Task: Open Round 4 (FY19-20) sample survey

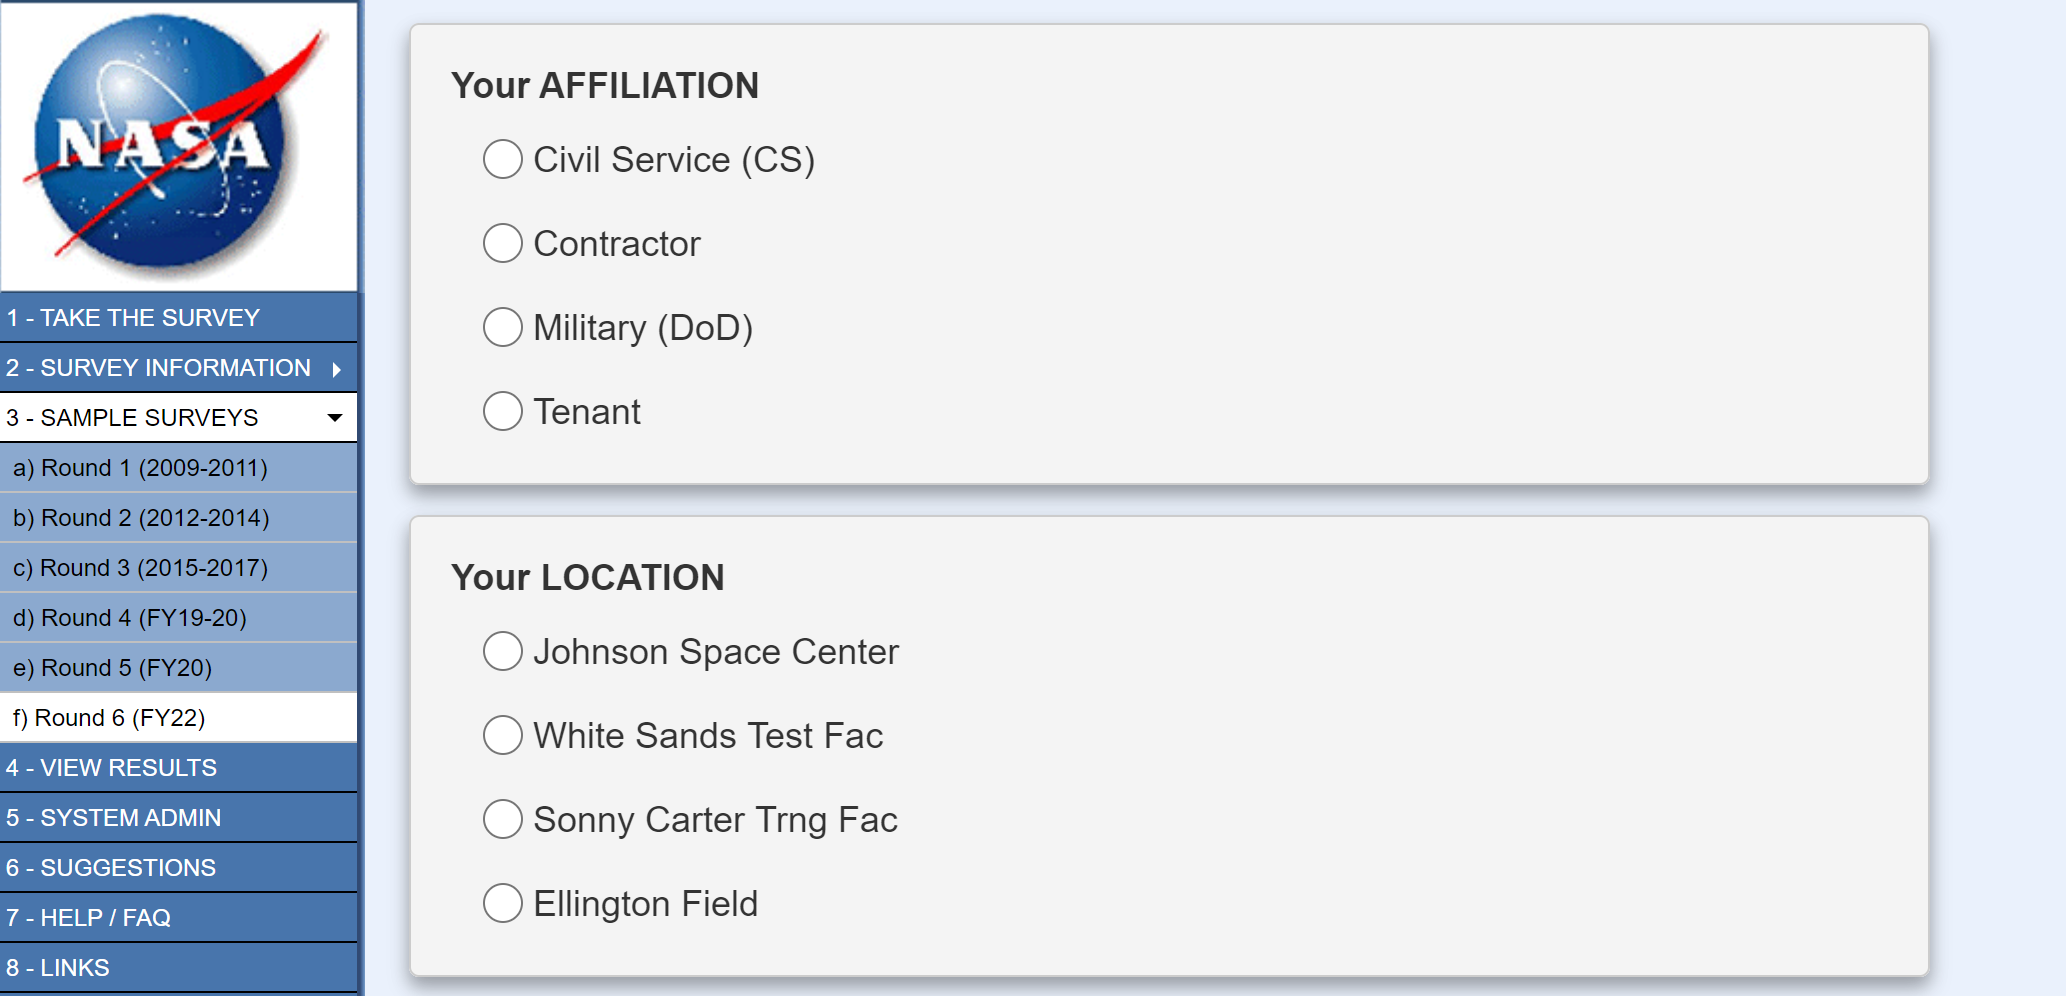Action: coord(130,618)
